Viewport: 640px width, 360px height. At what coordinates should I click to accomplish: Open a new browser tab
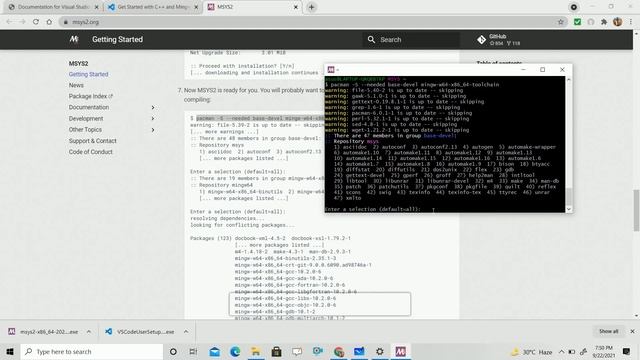(311, 7)
